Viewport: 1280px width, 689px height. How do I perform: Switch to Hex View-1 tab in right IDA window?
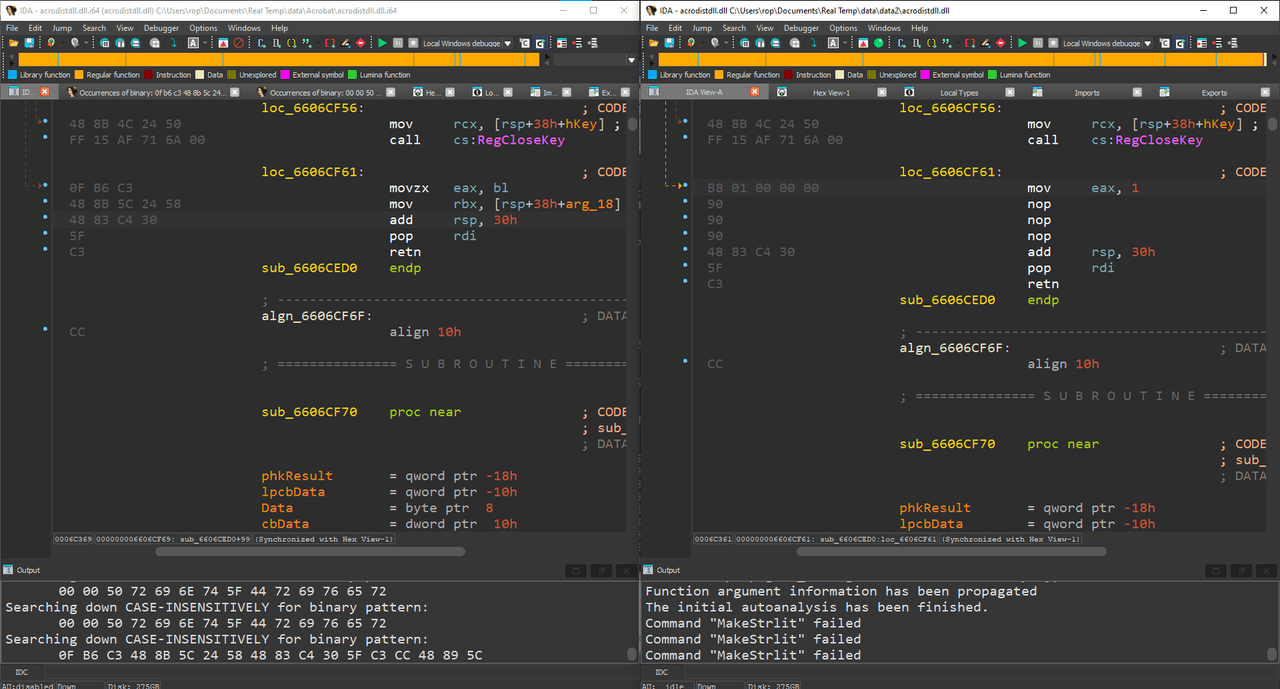pyautogui.click(x=831, y=92)
